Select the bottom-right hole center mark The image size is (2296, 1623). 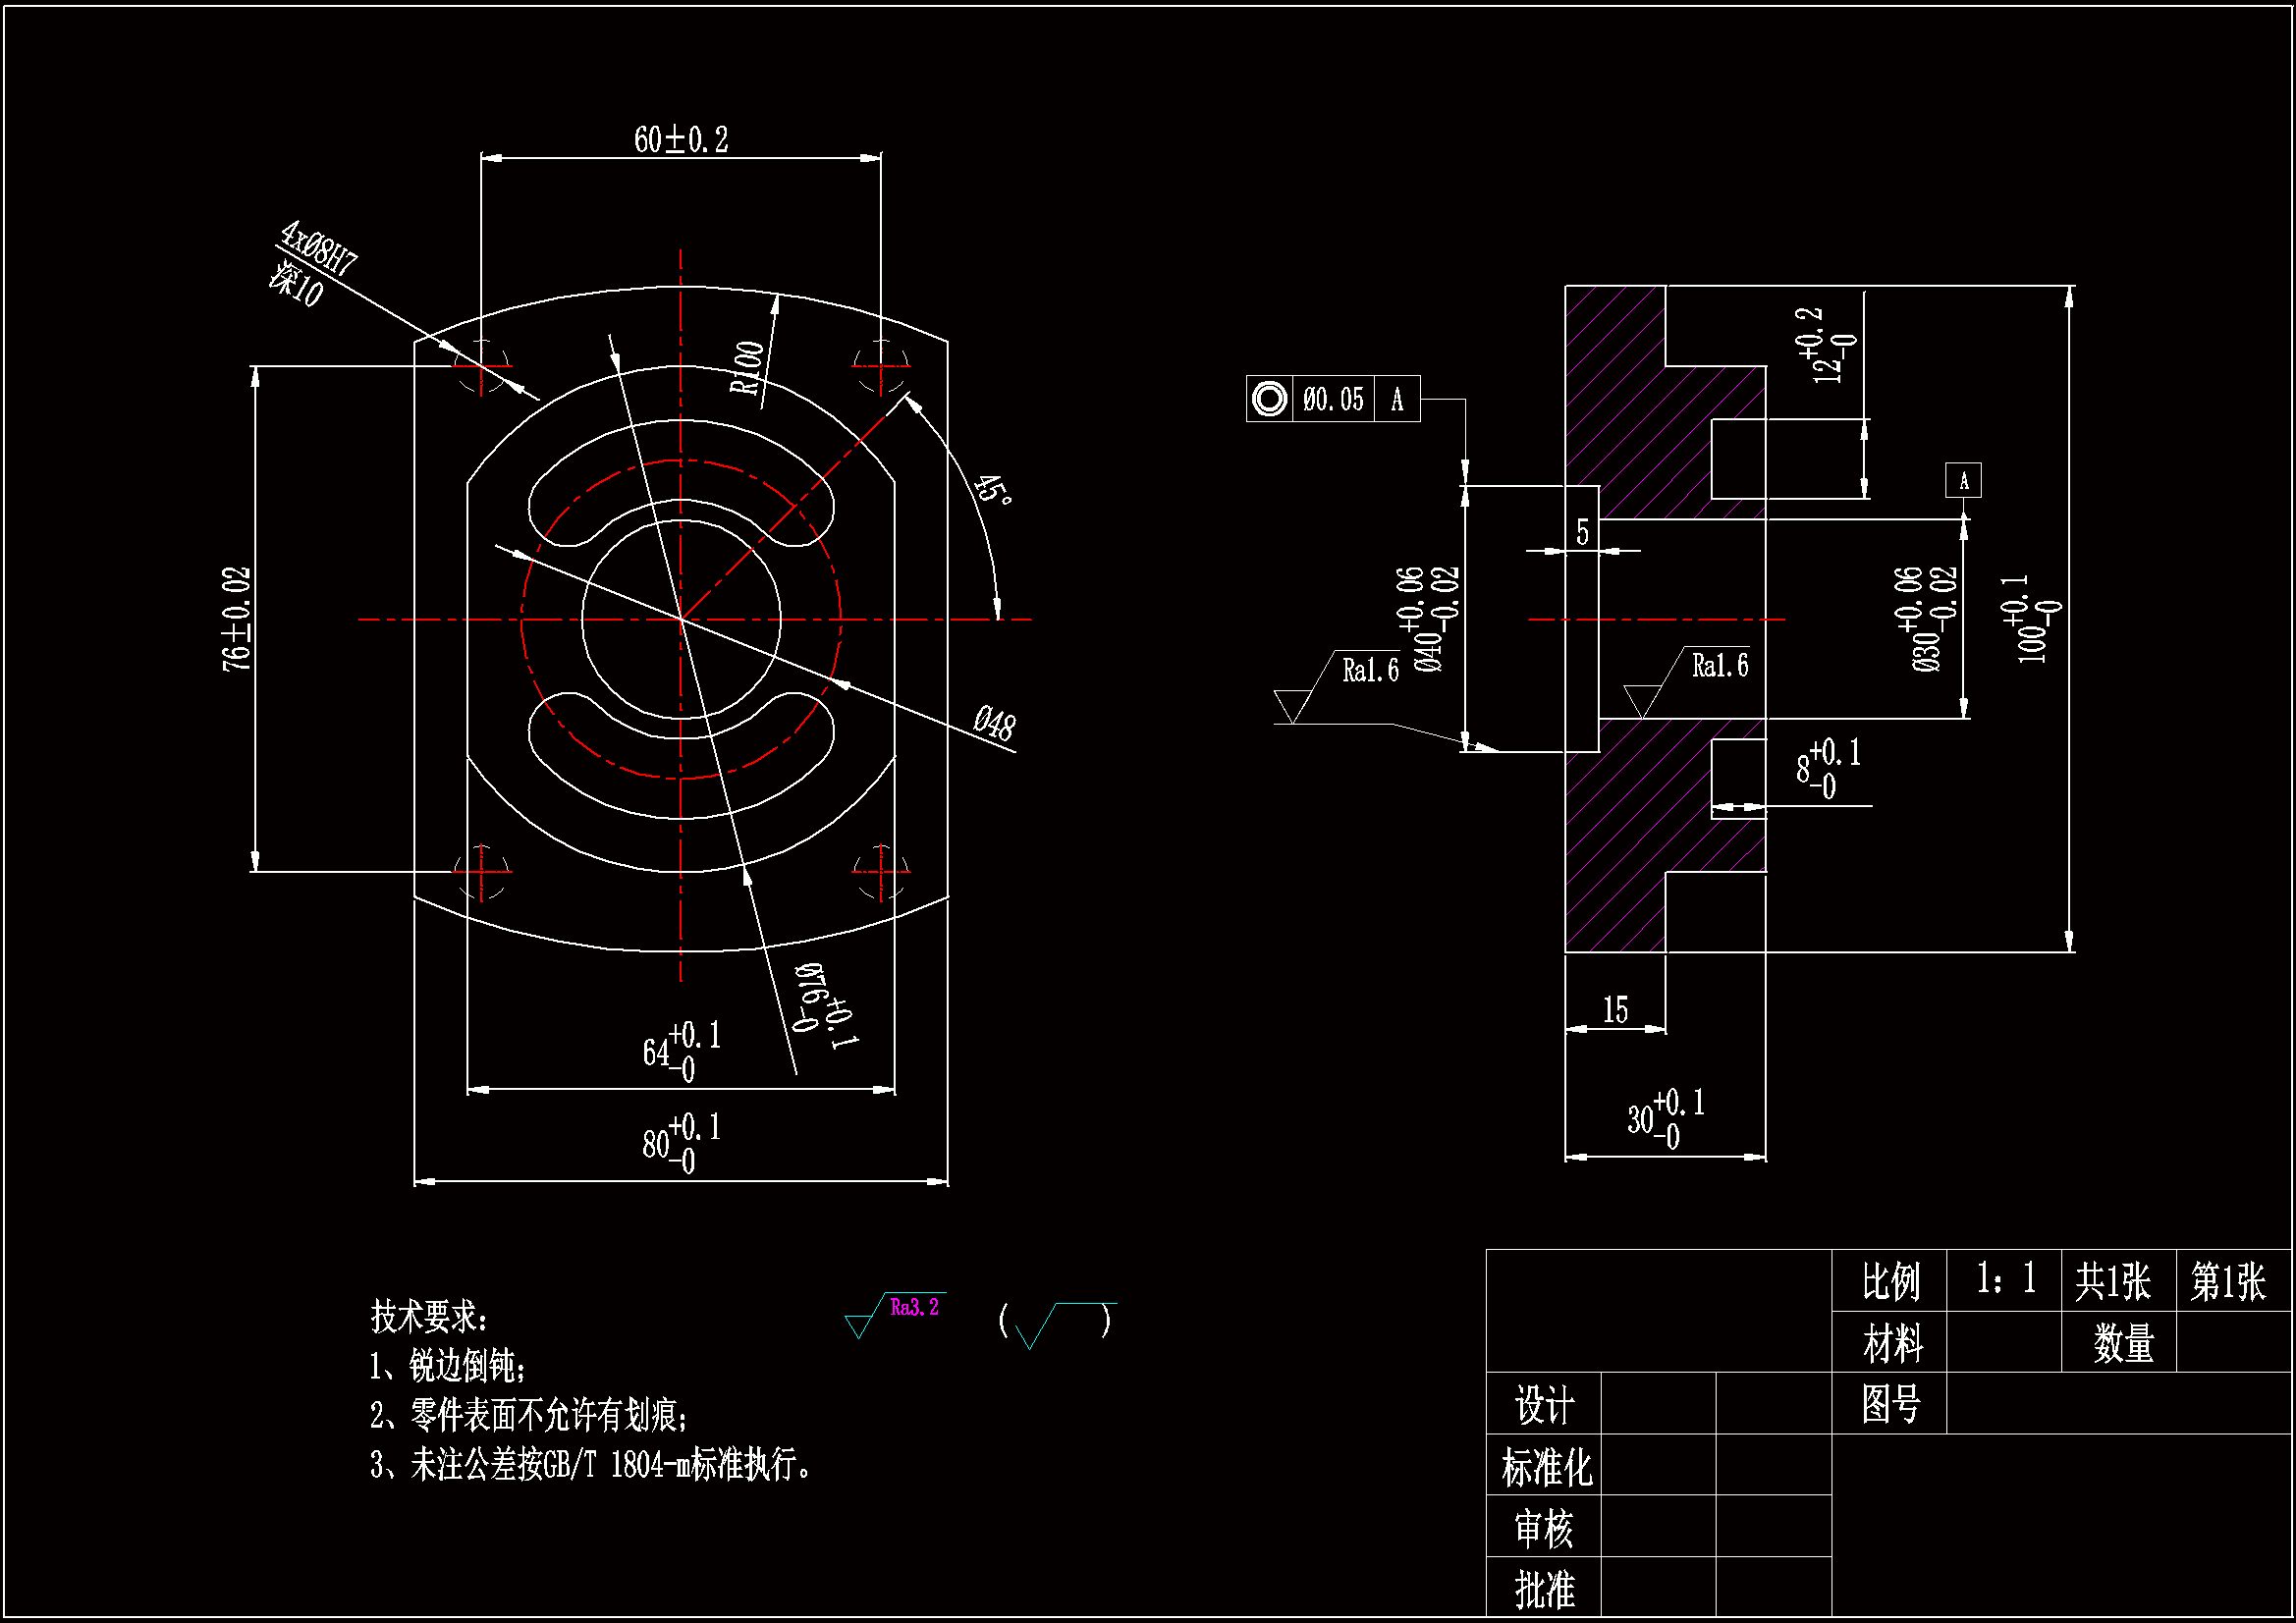click(x=880, y=872)
